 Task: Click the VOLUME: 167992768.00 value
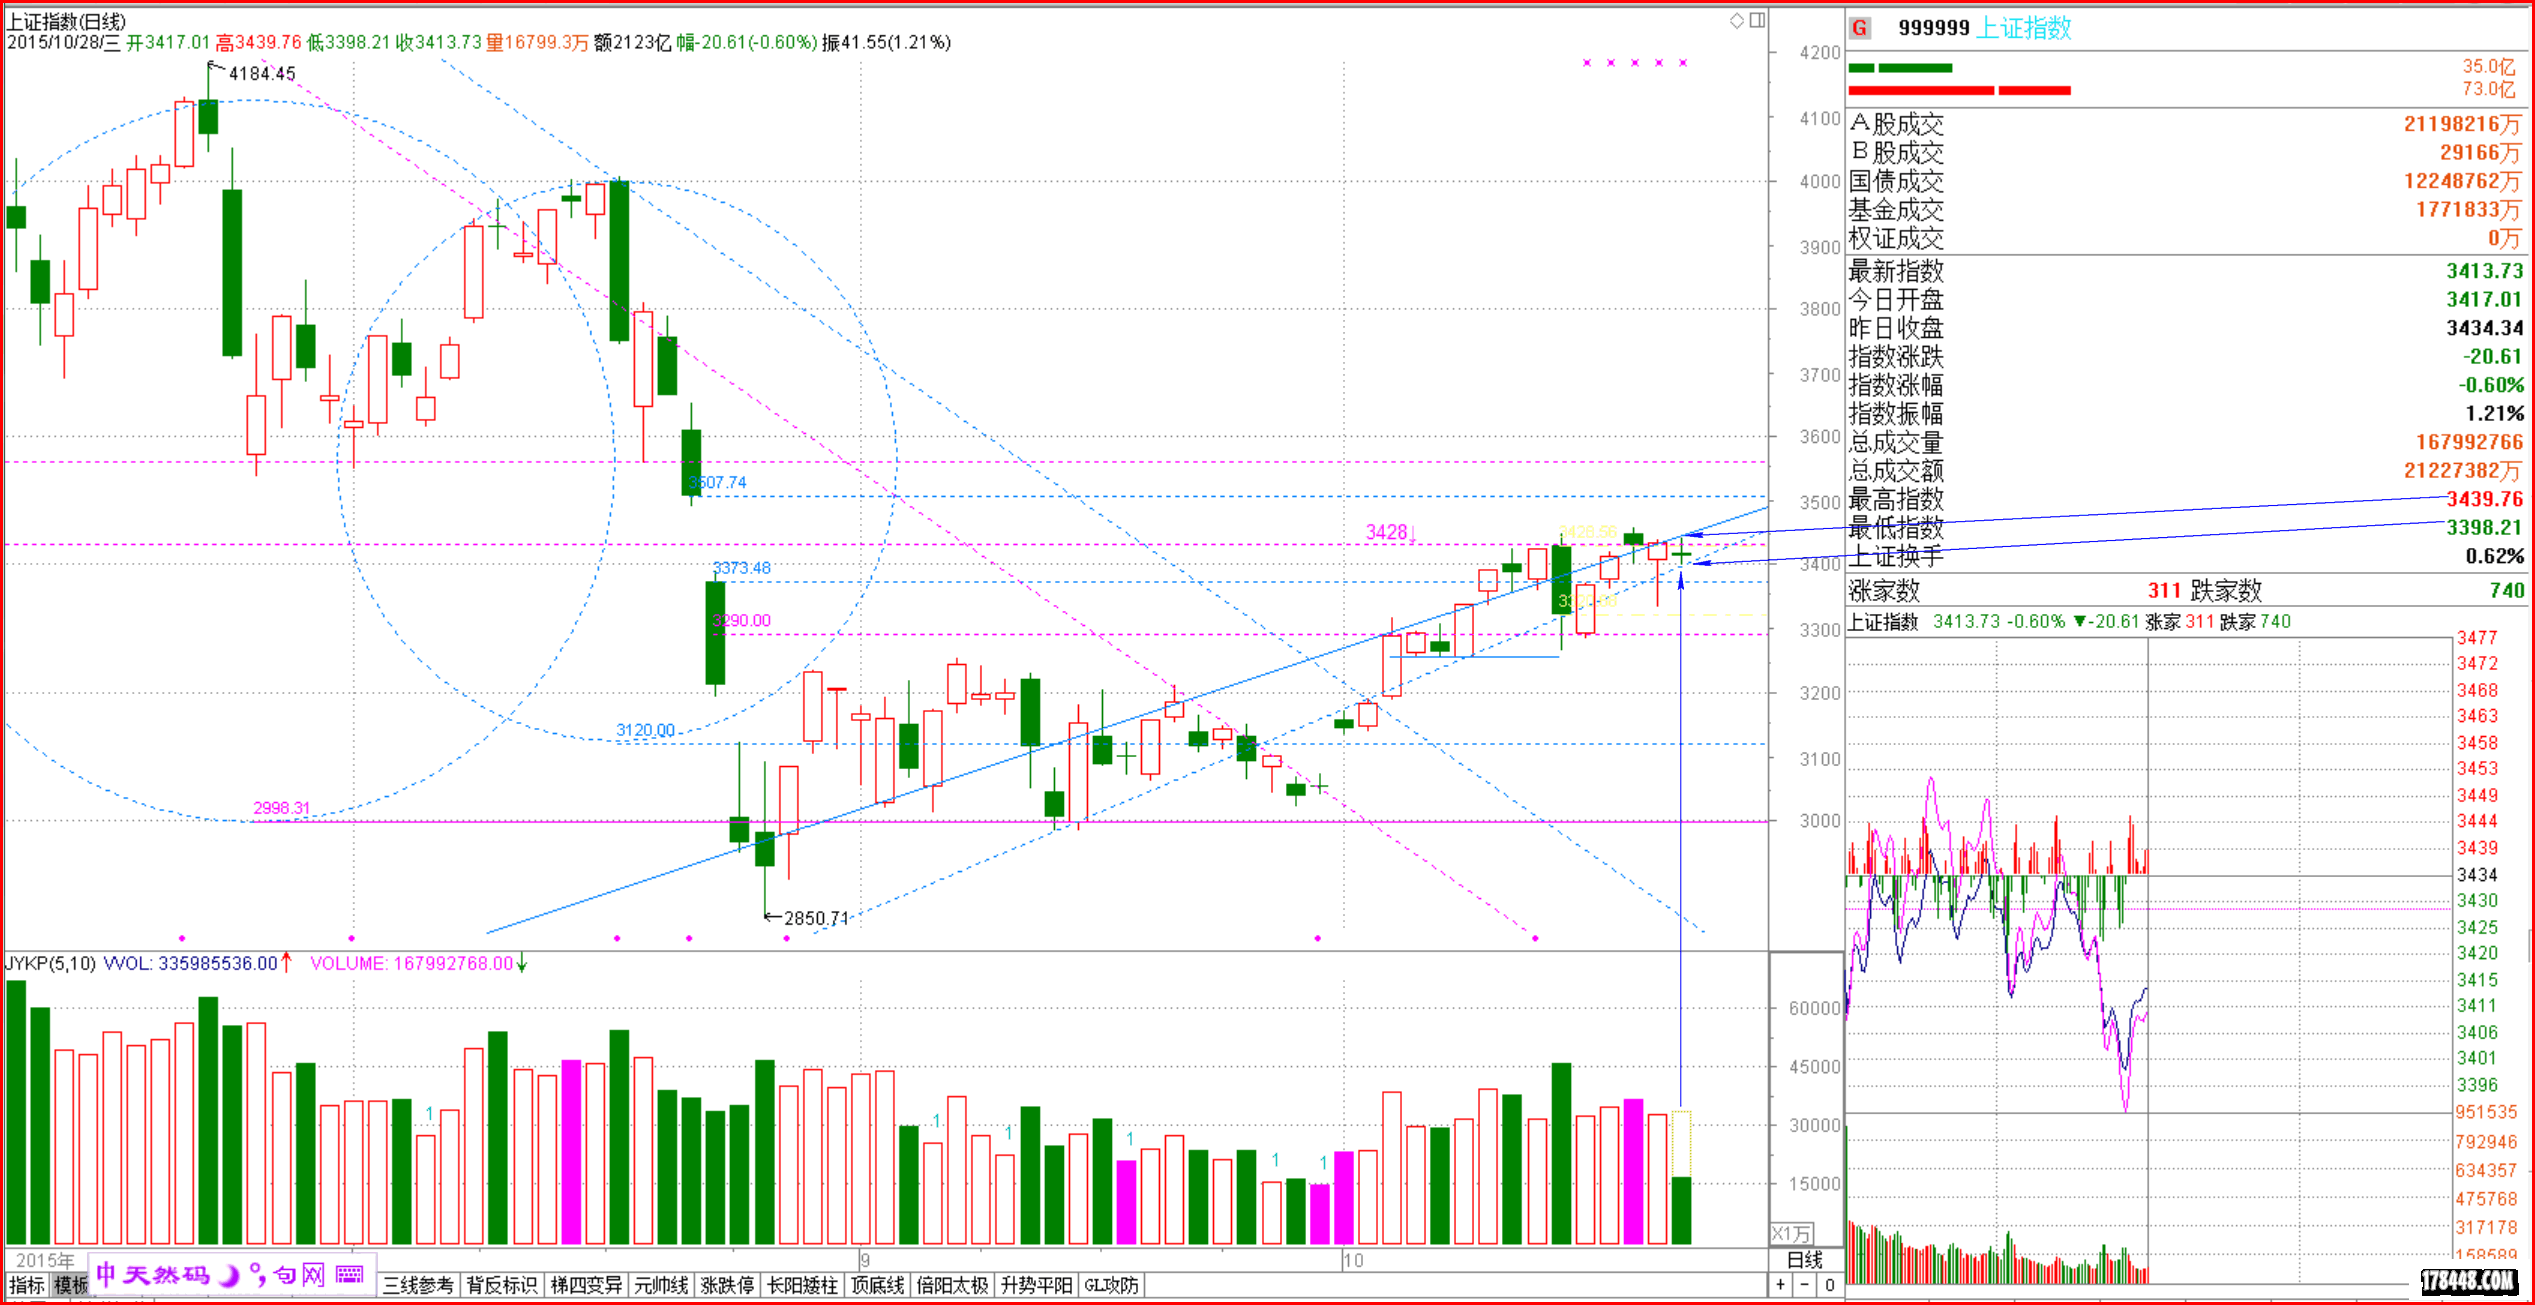point(411,964)
